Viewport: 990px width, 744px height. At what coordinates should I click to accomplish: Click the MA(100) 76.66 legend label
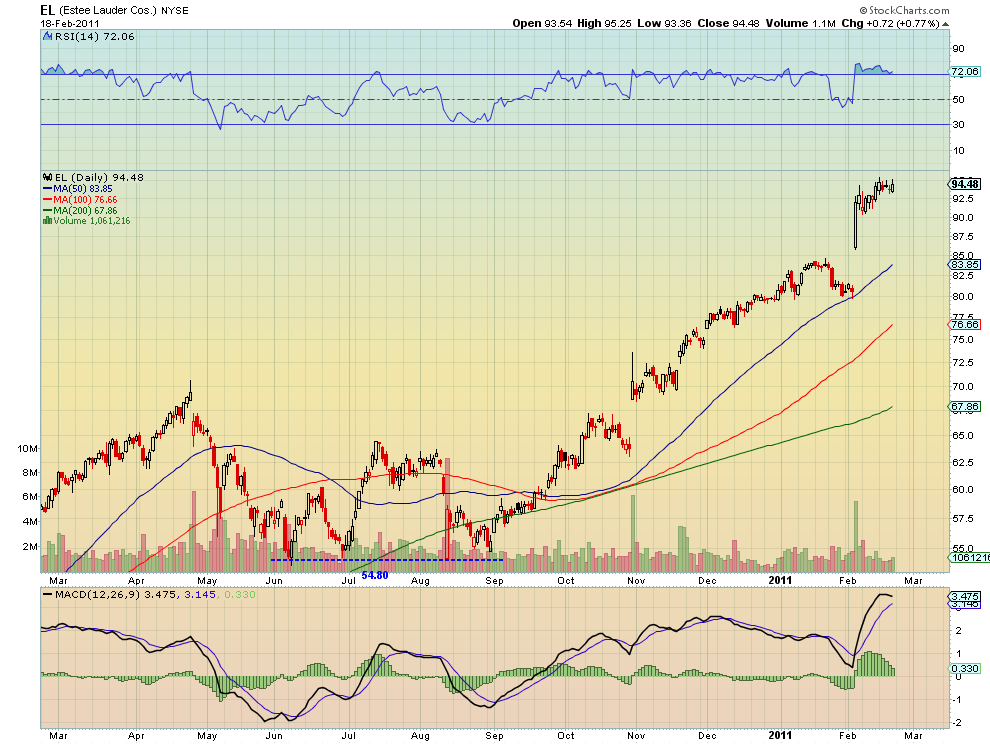tap(85, 200)
